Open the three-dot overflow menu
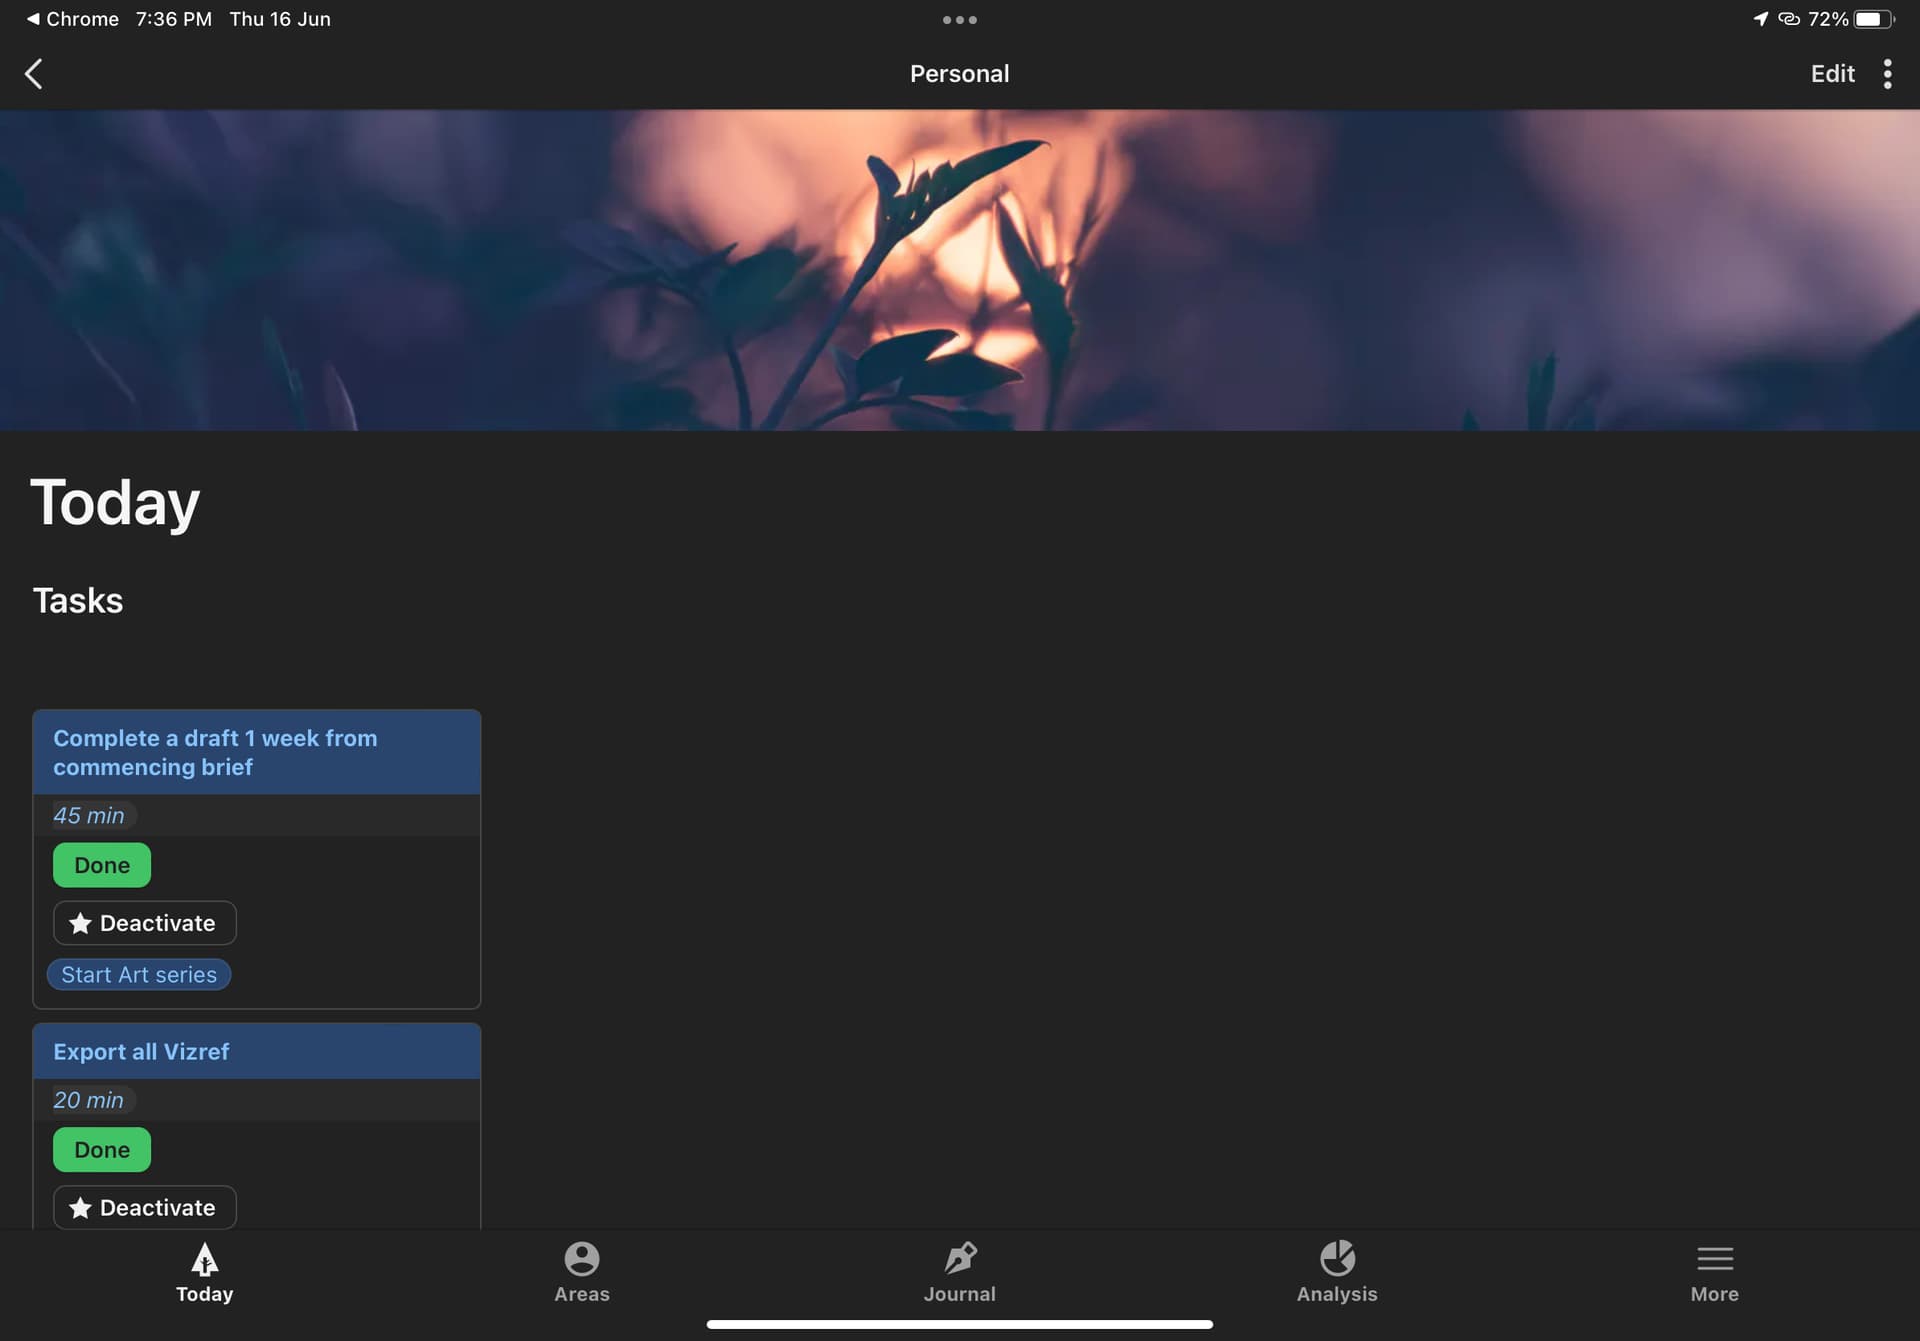This screenshot has height=1341, width=1920. point(1887,74)
